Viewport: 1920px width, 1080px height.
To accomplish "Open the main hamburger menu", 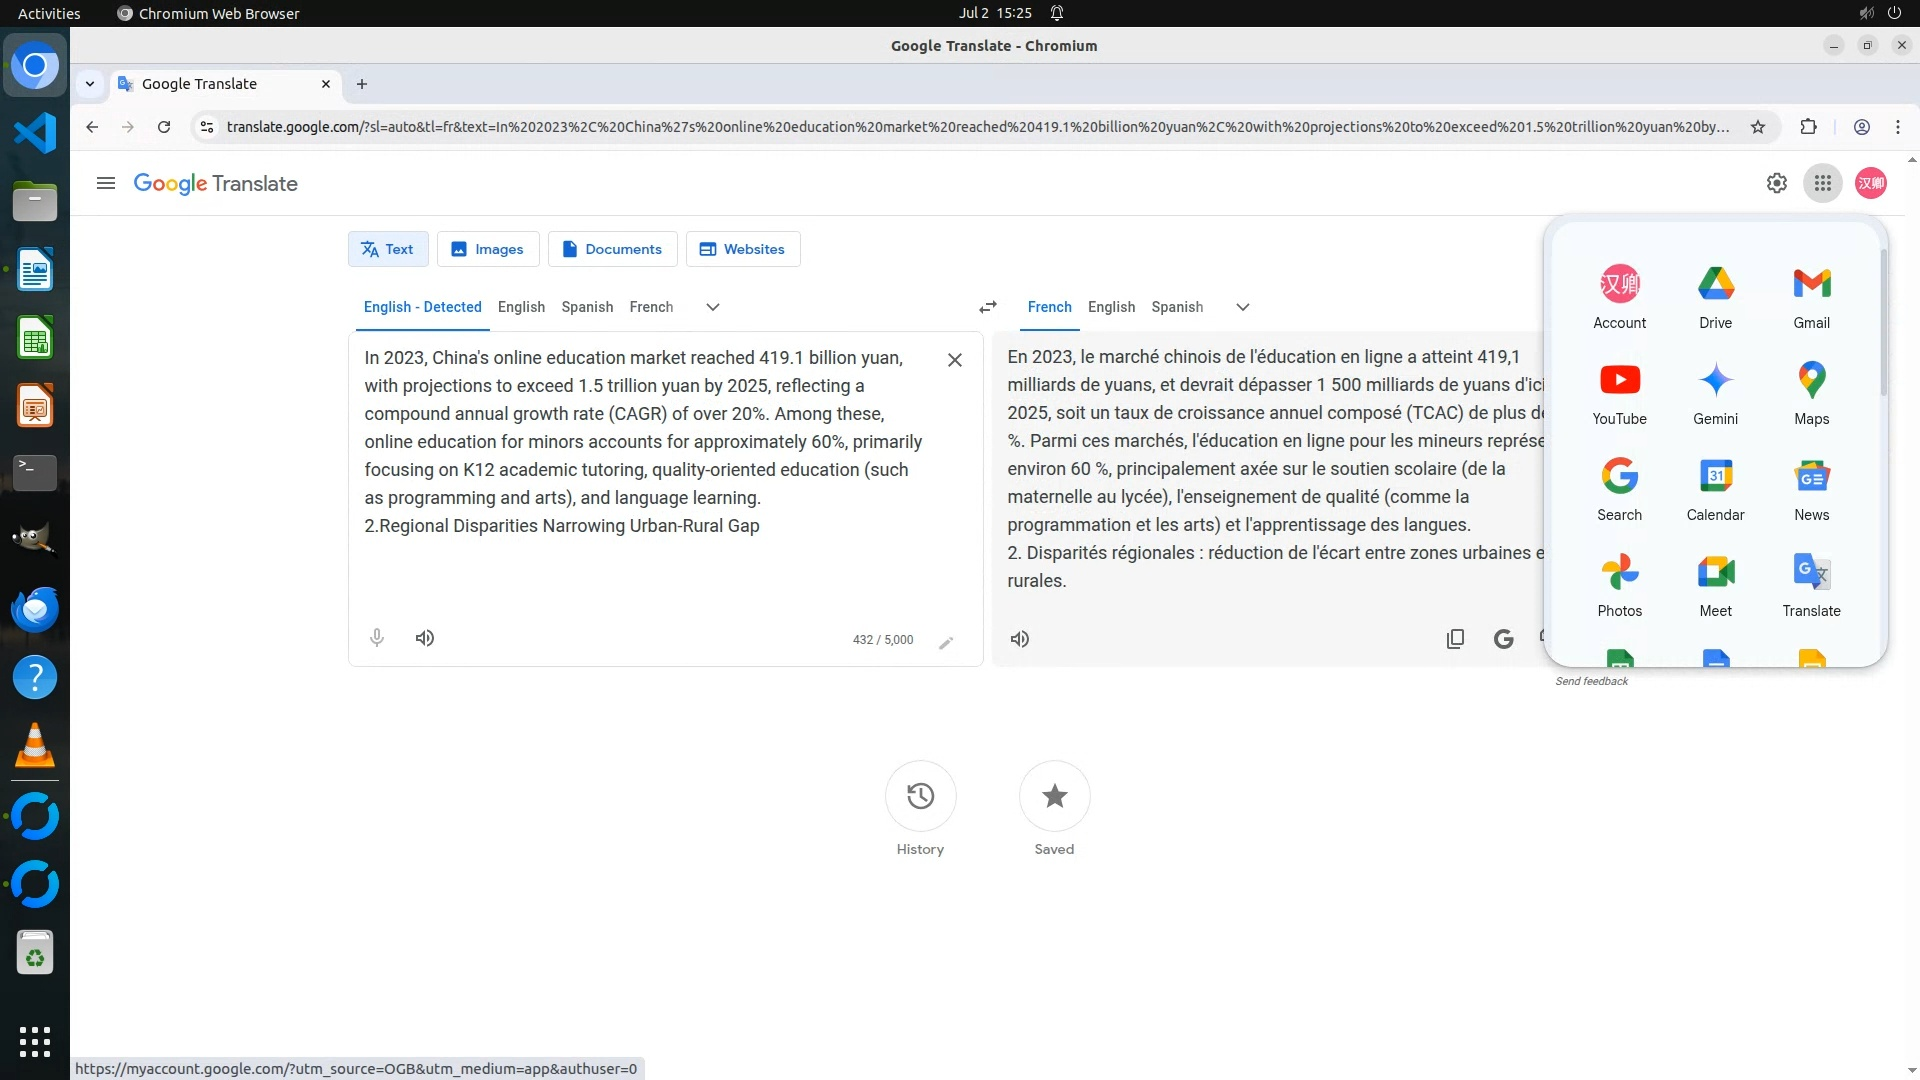I will [106, 183].
